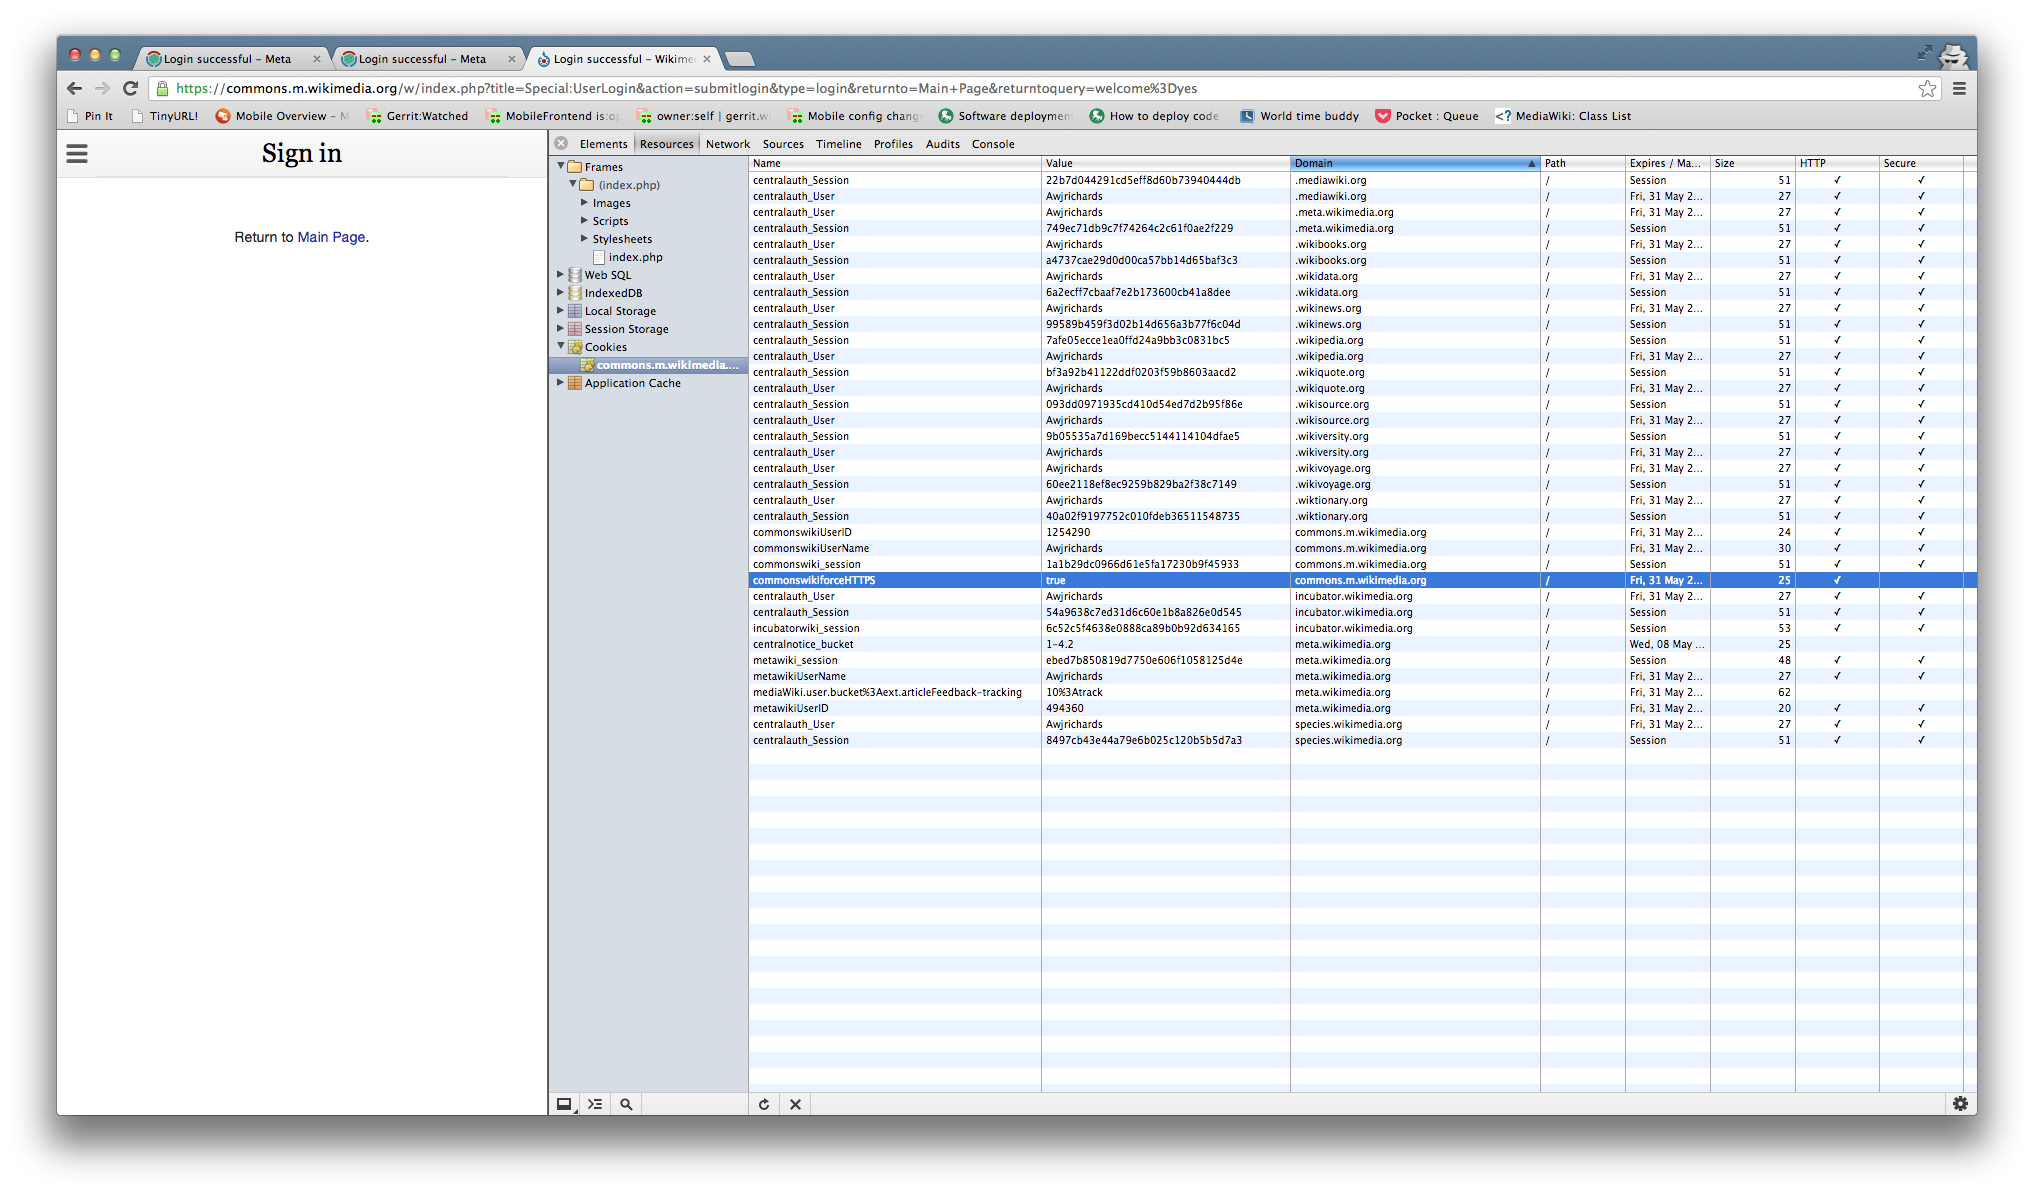The image size is (2034, 1194).
Task: Open the mobile site hamburger menu
Action: coord(77,154)
